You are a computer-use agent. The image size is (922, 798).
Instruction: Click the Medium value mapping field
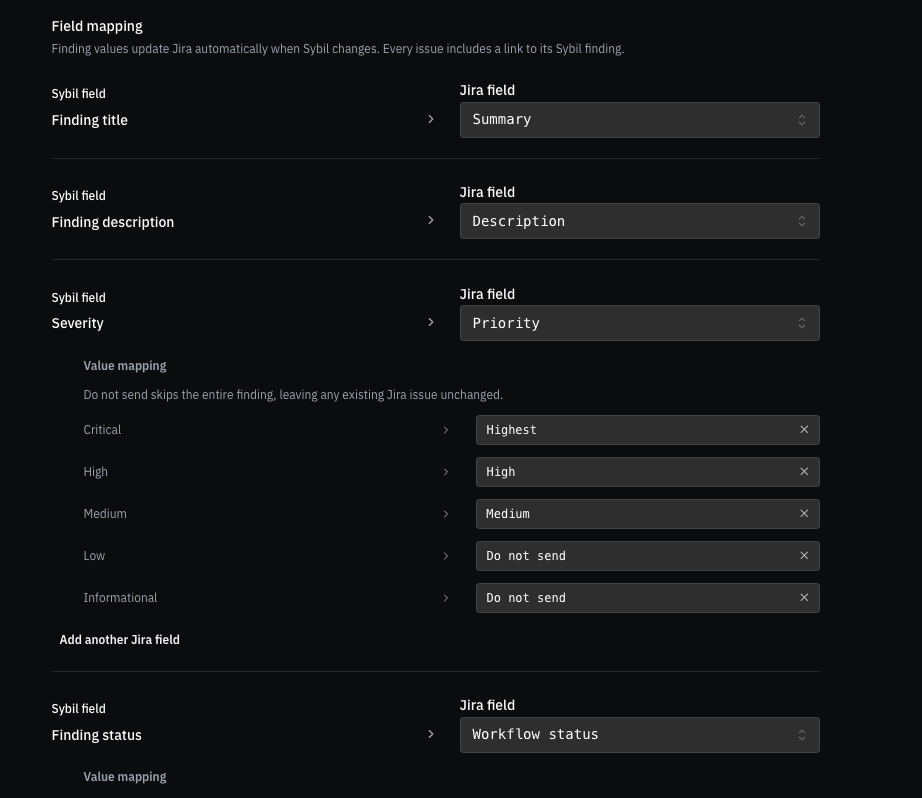point(647,514)
